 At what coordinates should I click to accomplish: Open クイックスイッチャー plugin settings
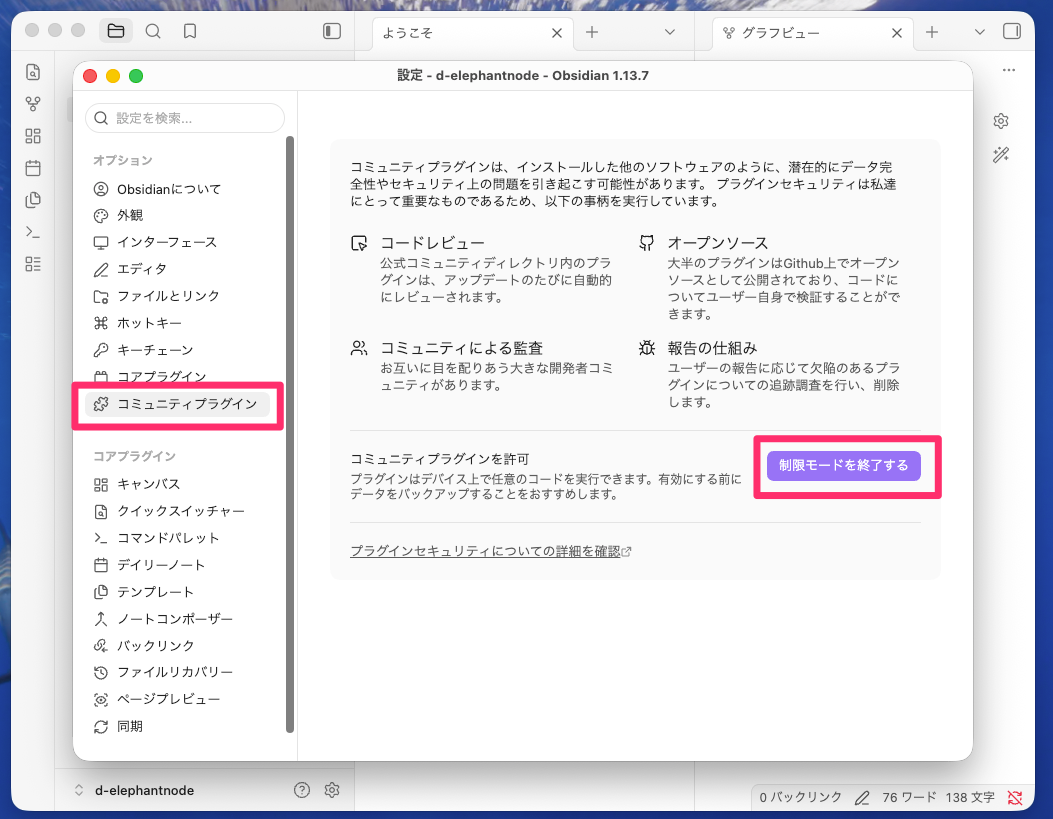click(177, 512)
